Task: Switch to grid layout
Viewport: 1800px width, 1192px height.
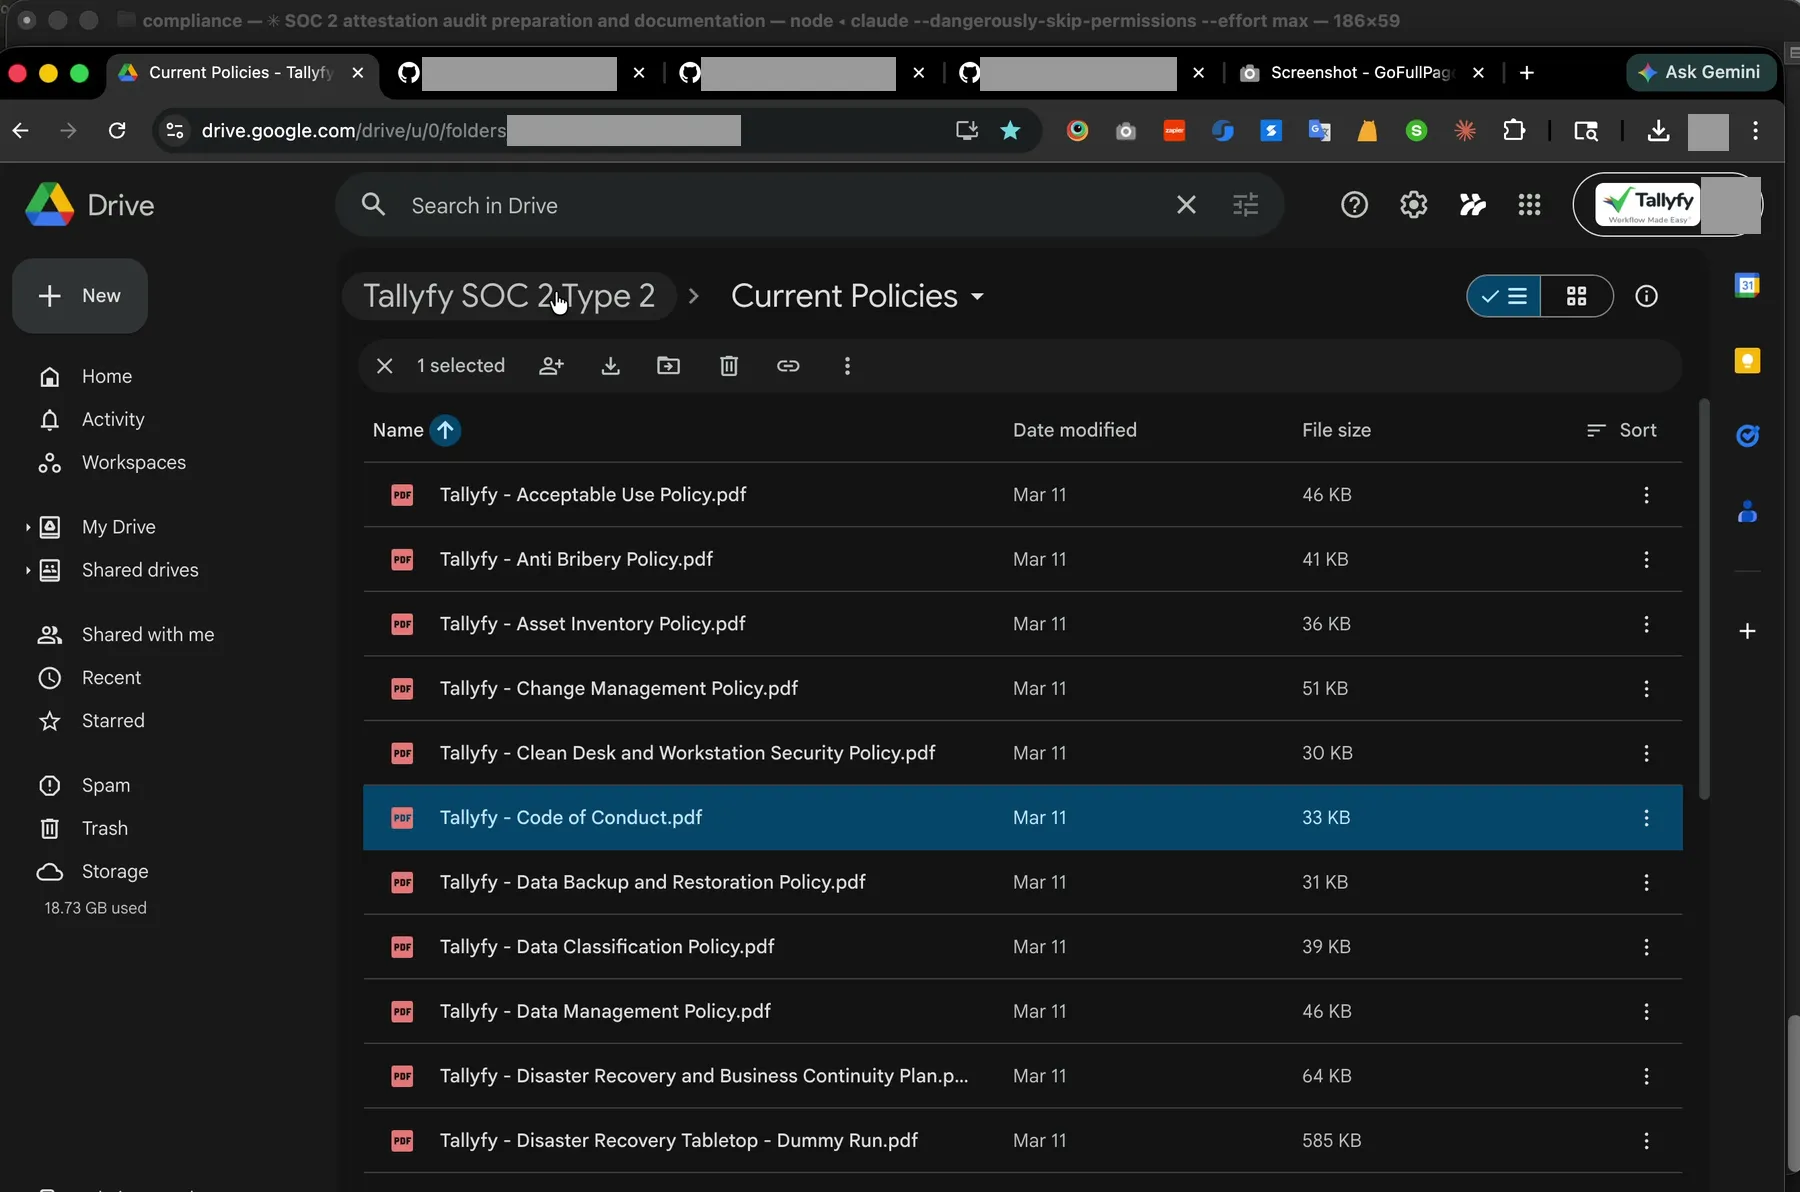Action: (1577, 296)
